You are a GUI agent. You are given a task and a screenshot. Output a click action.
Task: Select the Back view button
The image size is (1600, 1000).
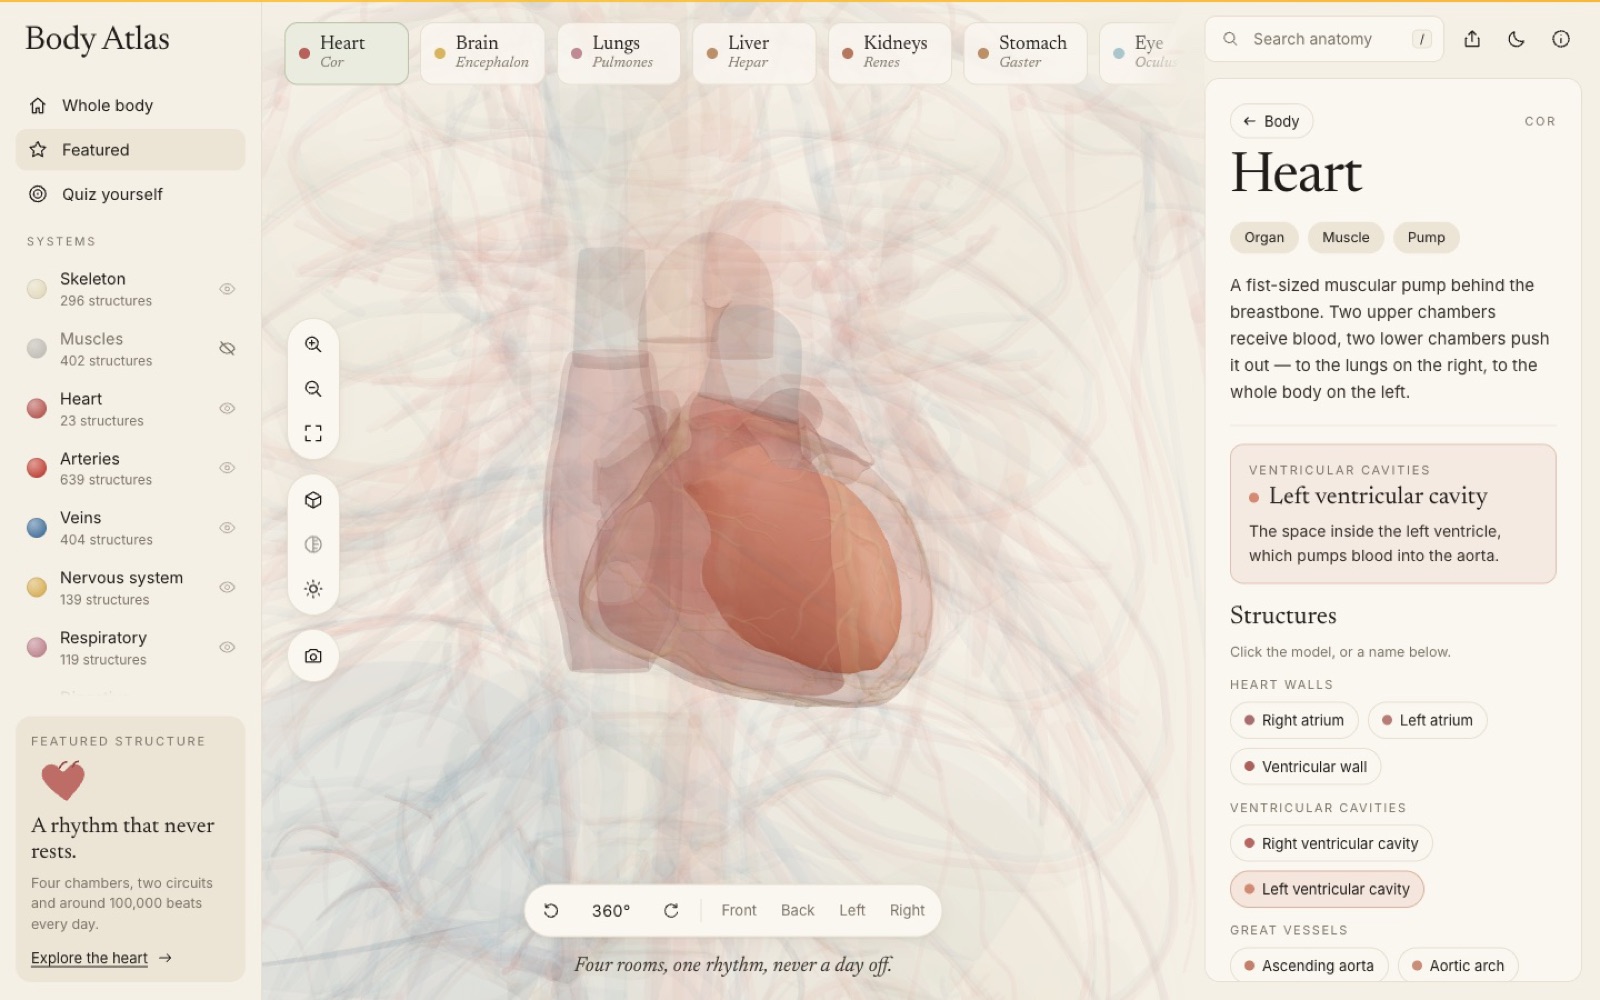[797, 910]
